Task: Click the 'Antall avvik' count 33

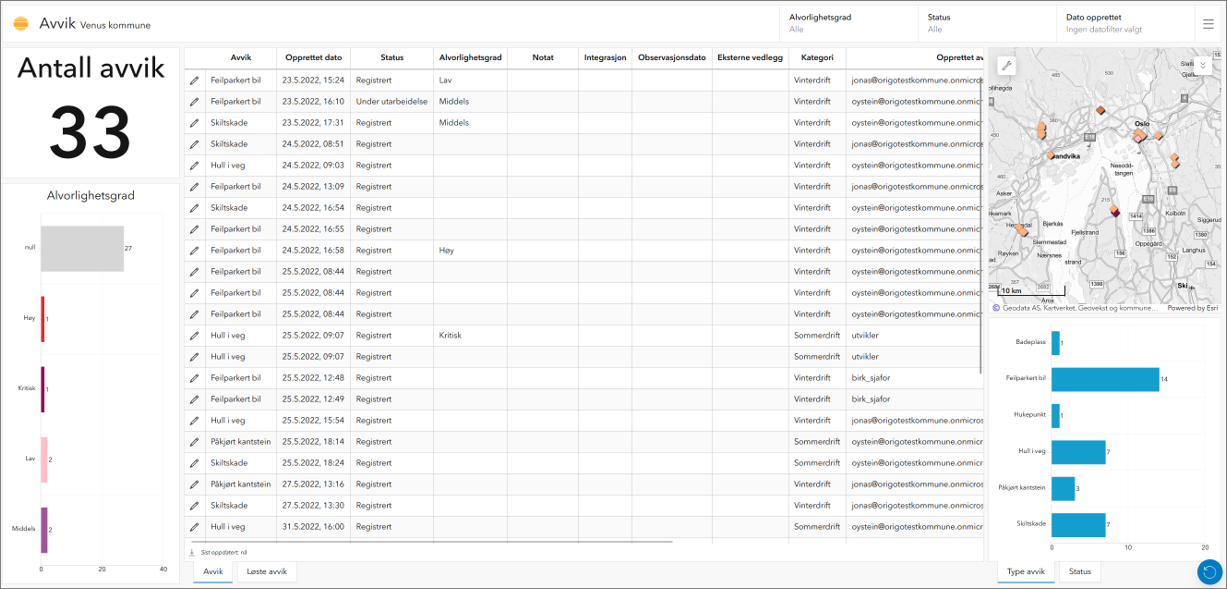Action: pos(90,133)
